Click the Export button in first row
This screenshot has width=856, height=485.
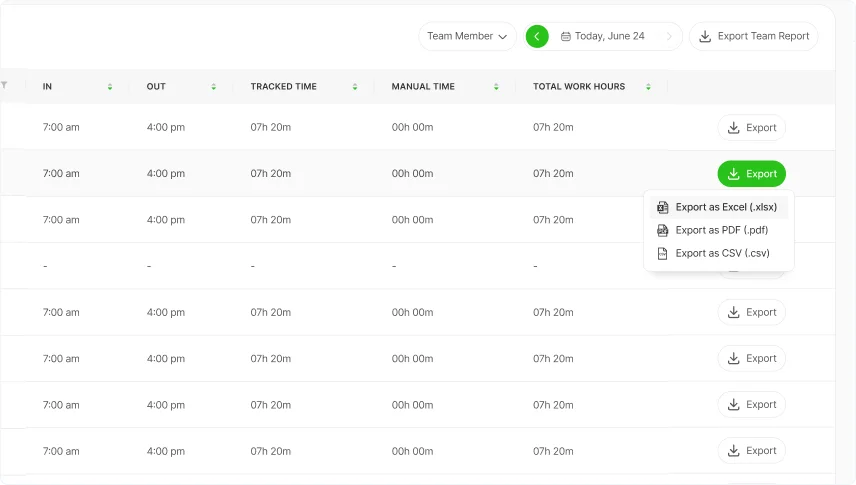click(751, 128)
